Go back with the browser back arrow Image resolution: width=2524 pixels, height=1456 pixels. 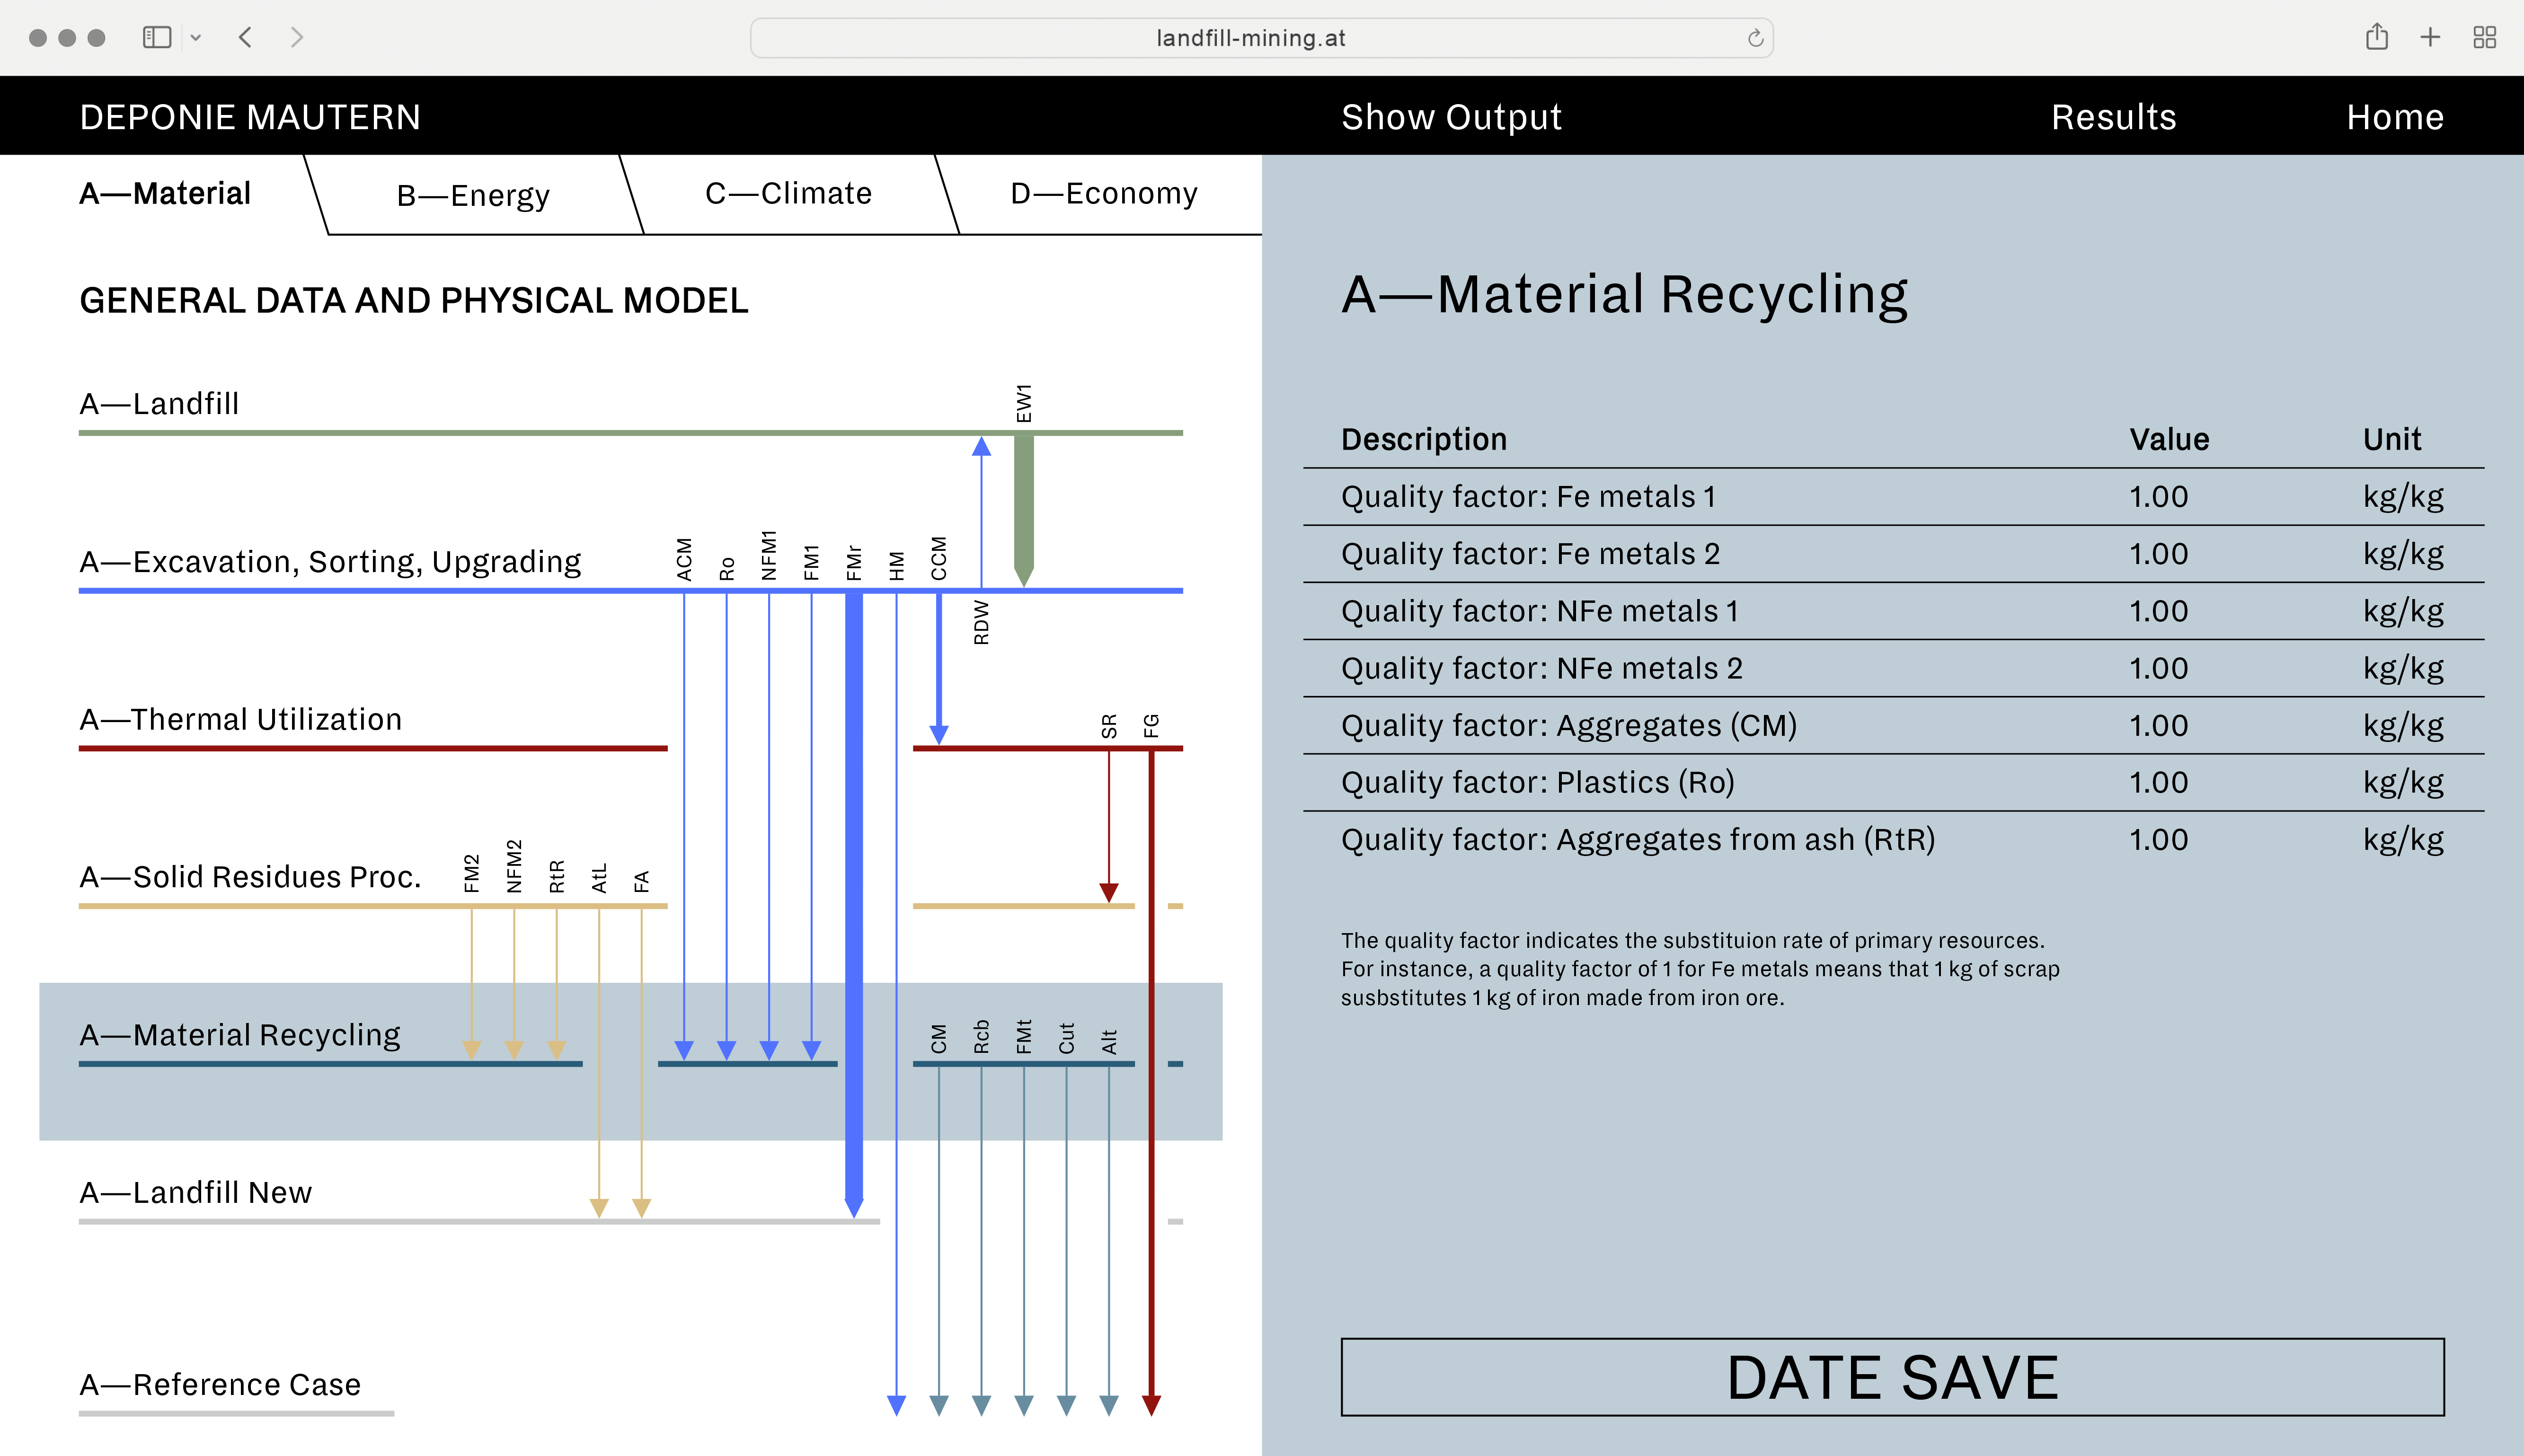coord(246,38)
